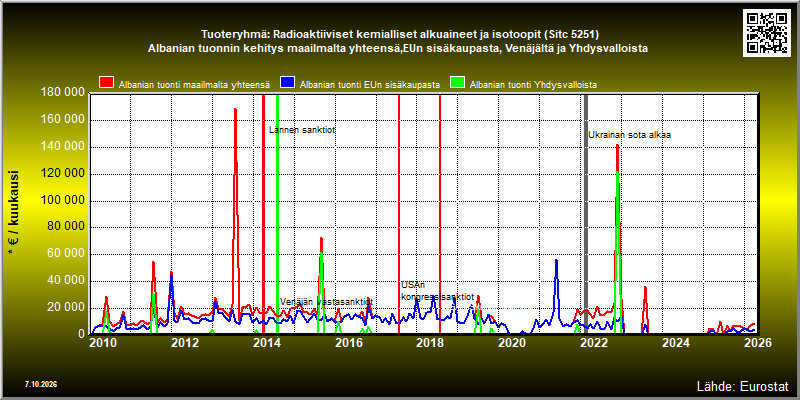Click the x-axis year '2016'
Screen dimensions: 800x400
[x=349, y=343]
